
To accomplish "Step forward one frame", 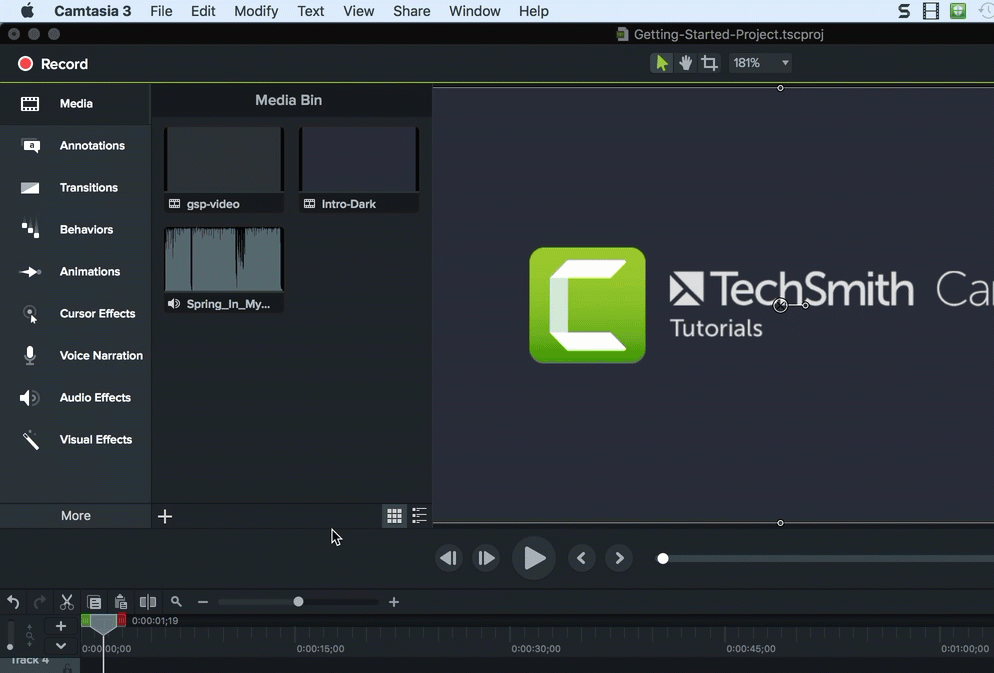I will click(486, 558).
